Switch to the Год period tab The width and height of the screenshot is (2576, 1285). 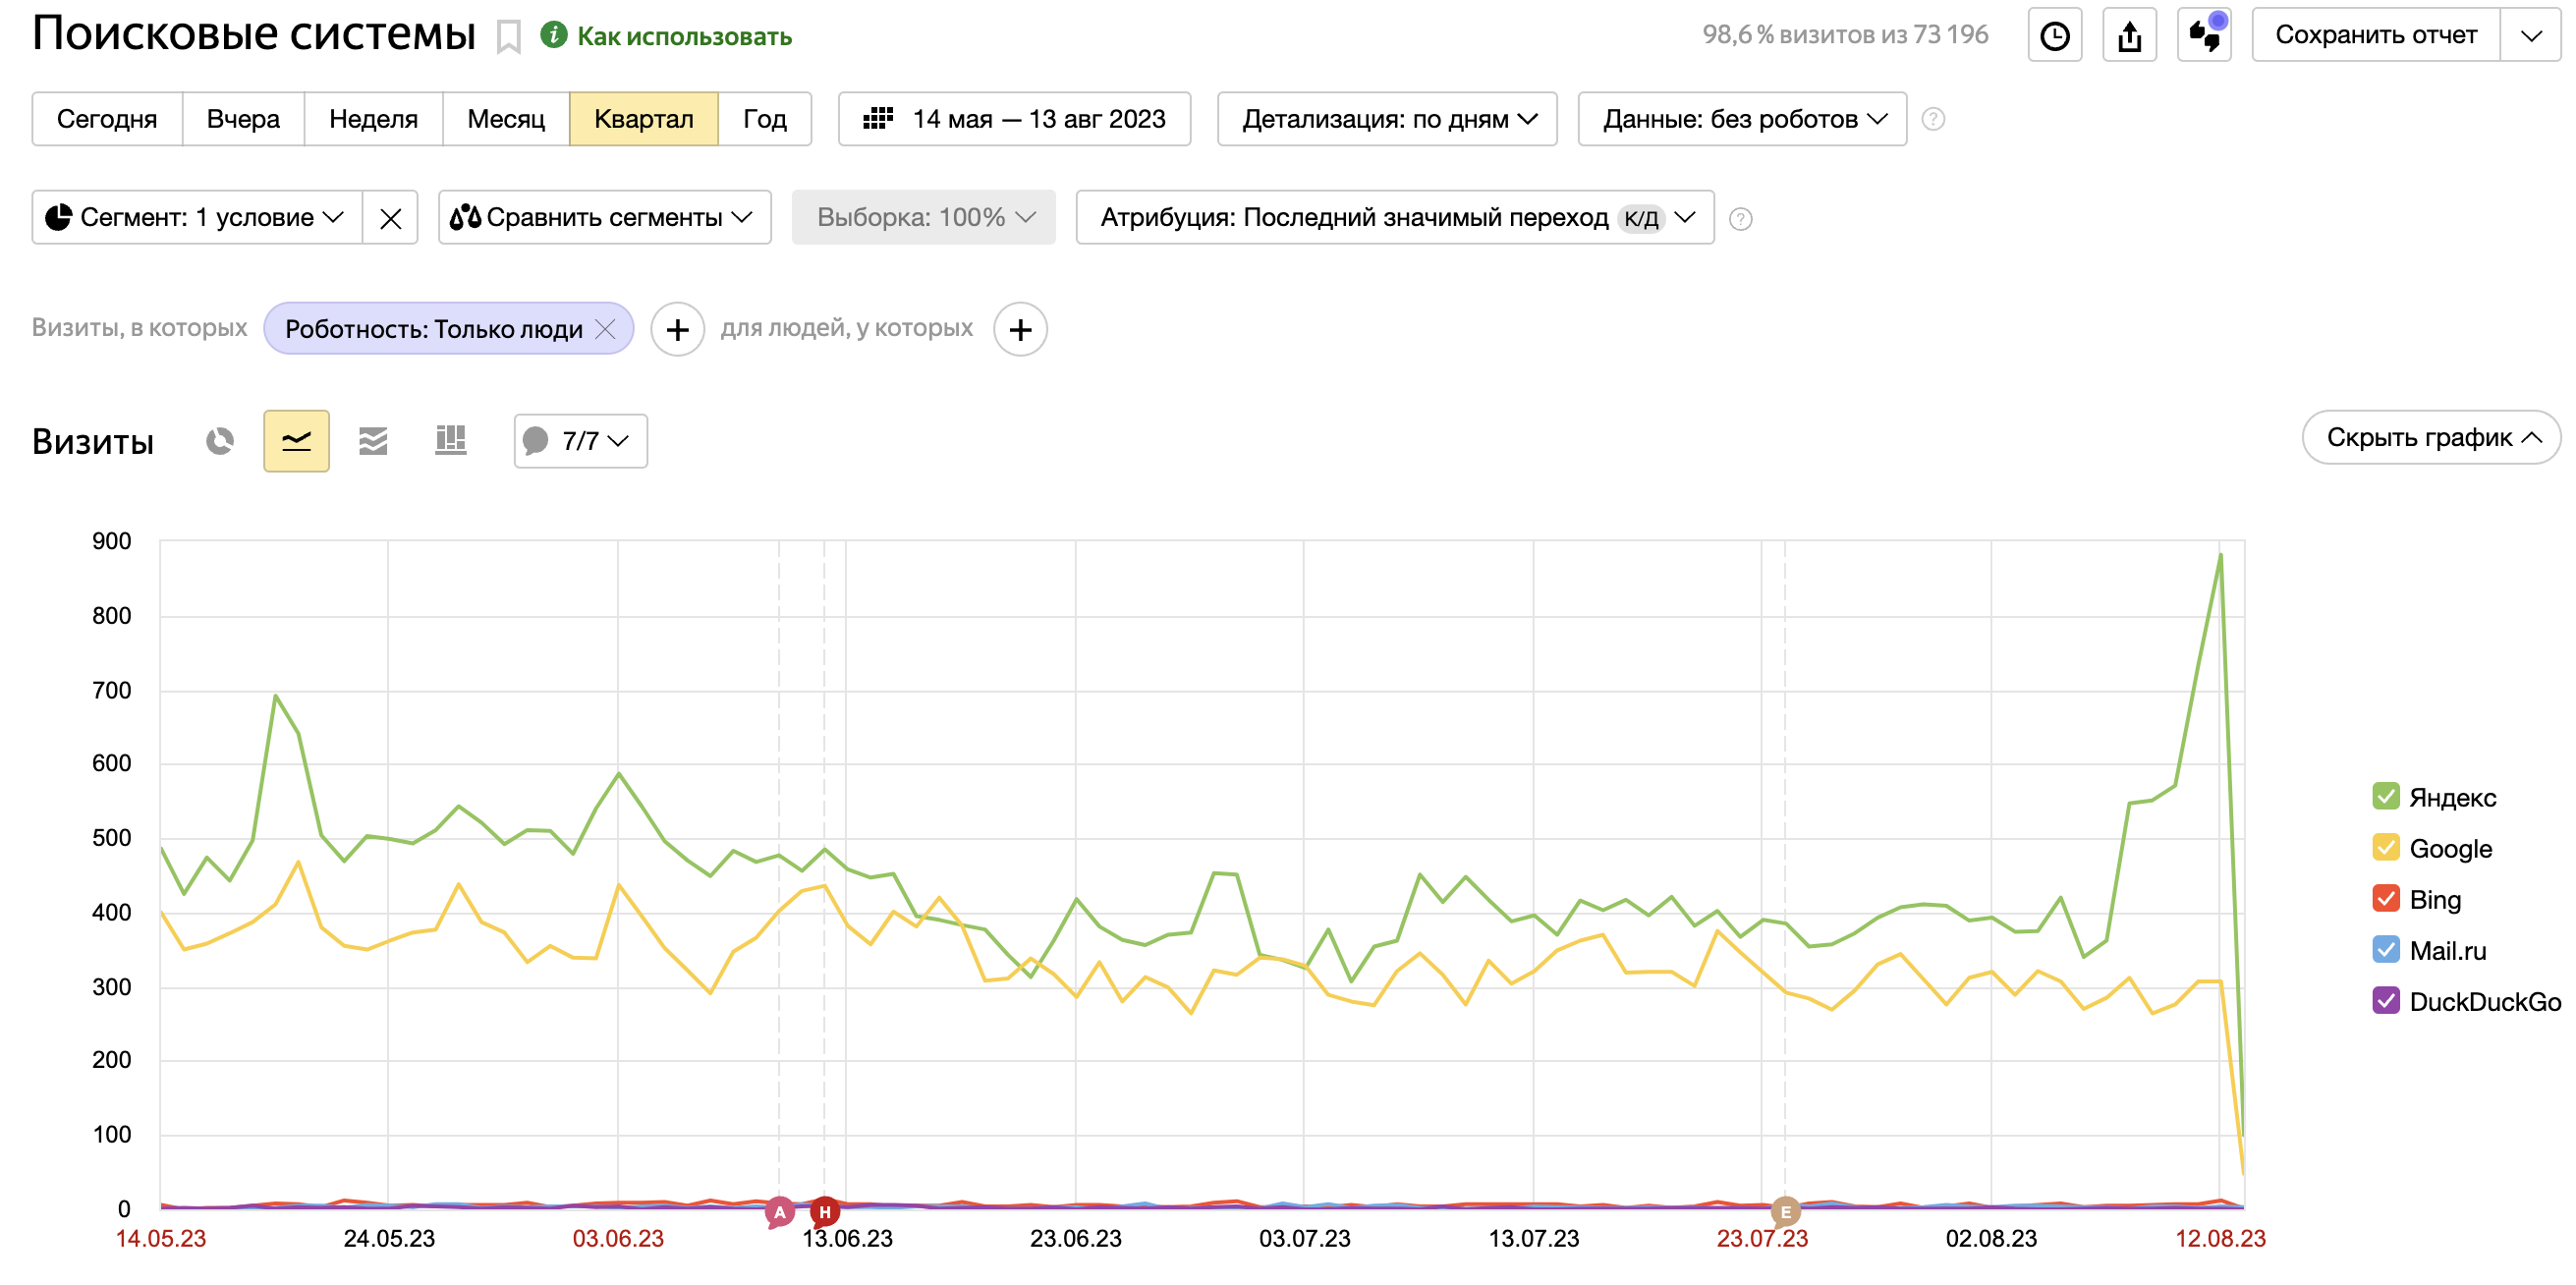point(764,119)
